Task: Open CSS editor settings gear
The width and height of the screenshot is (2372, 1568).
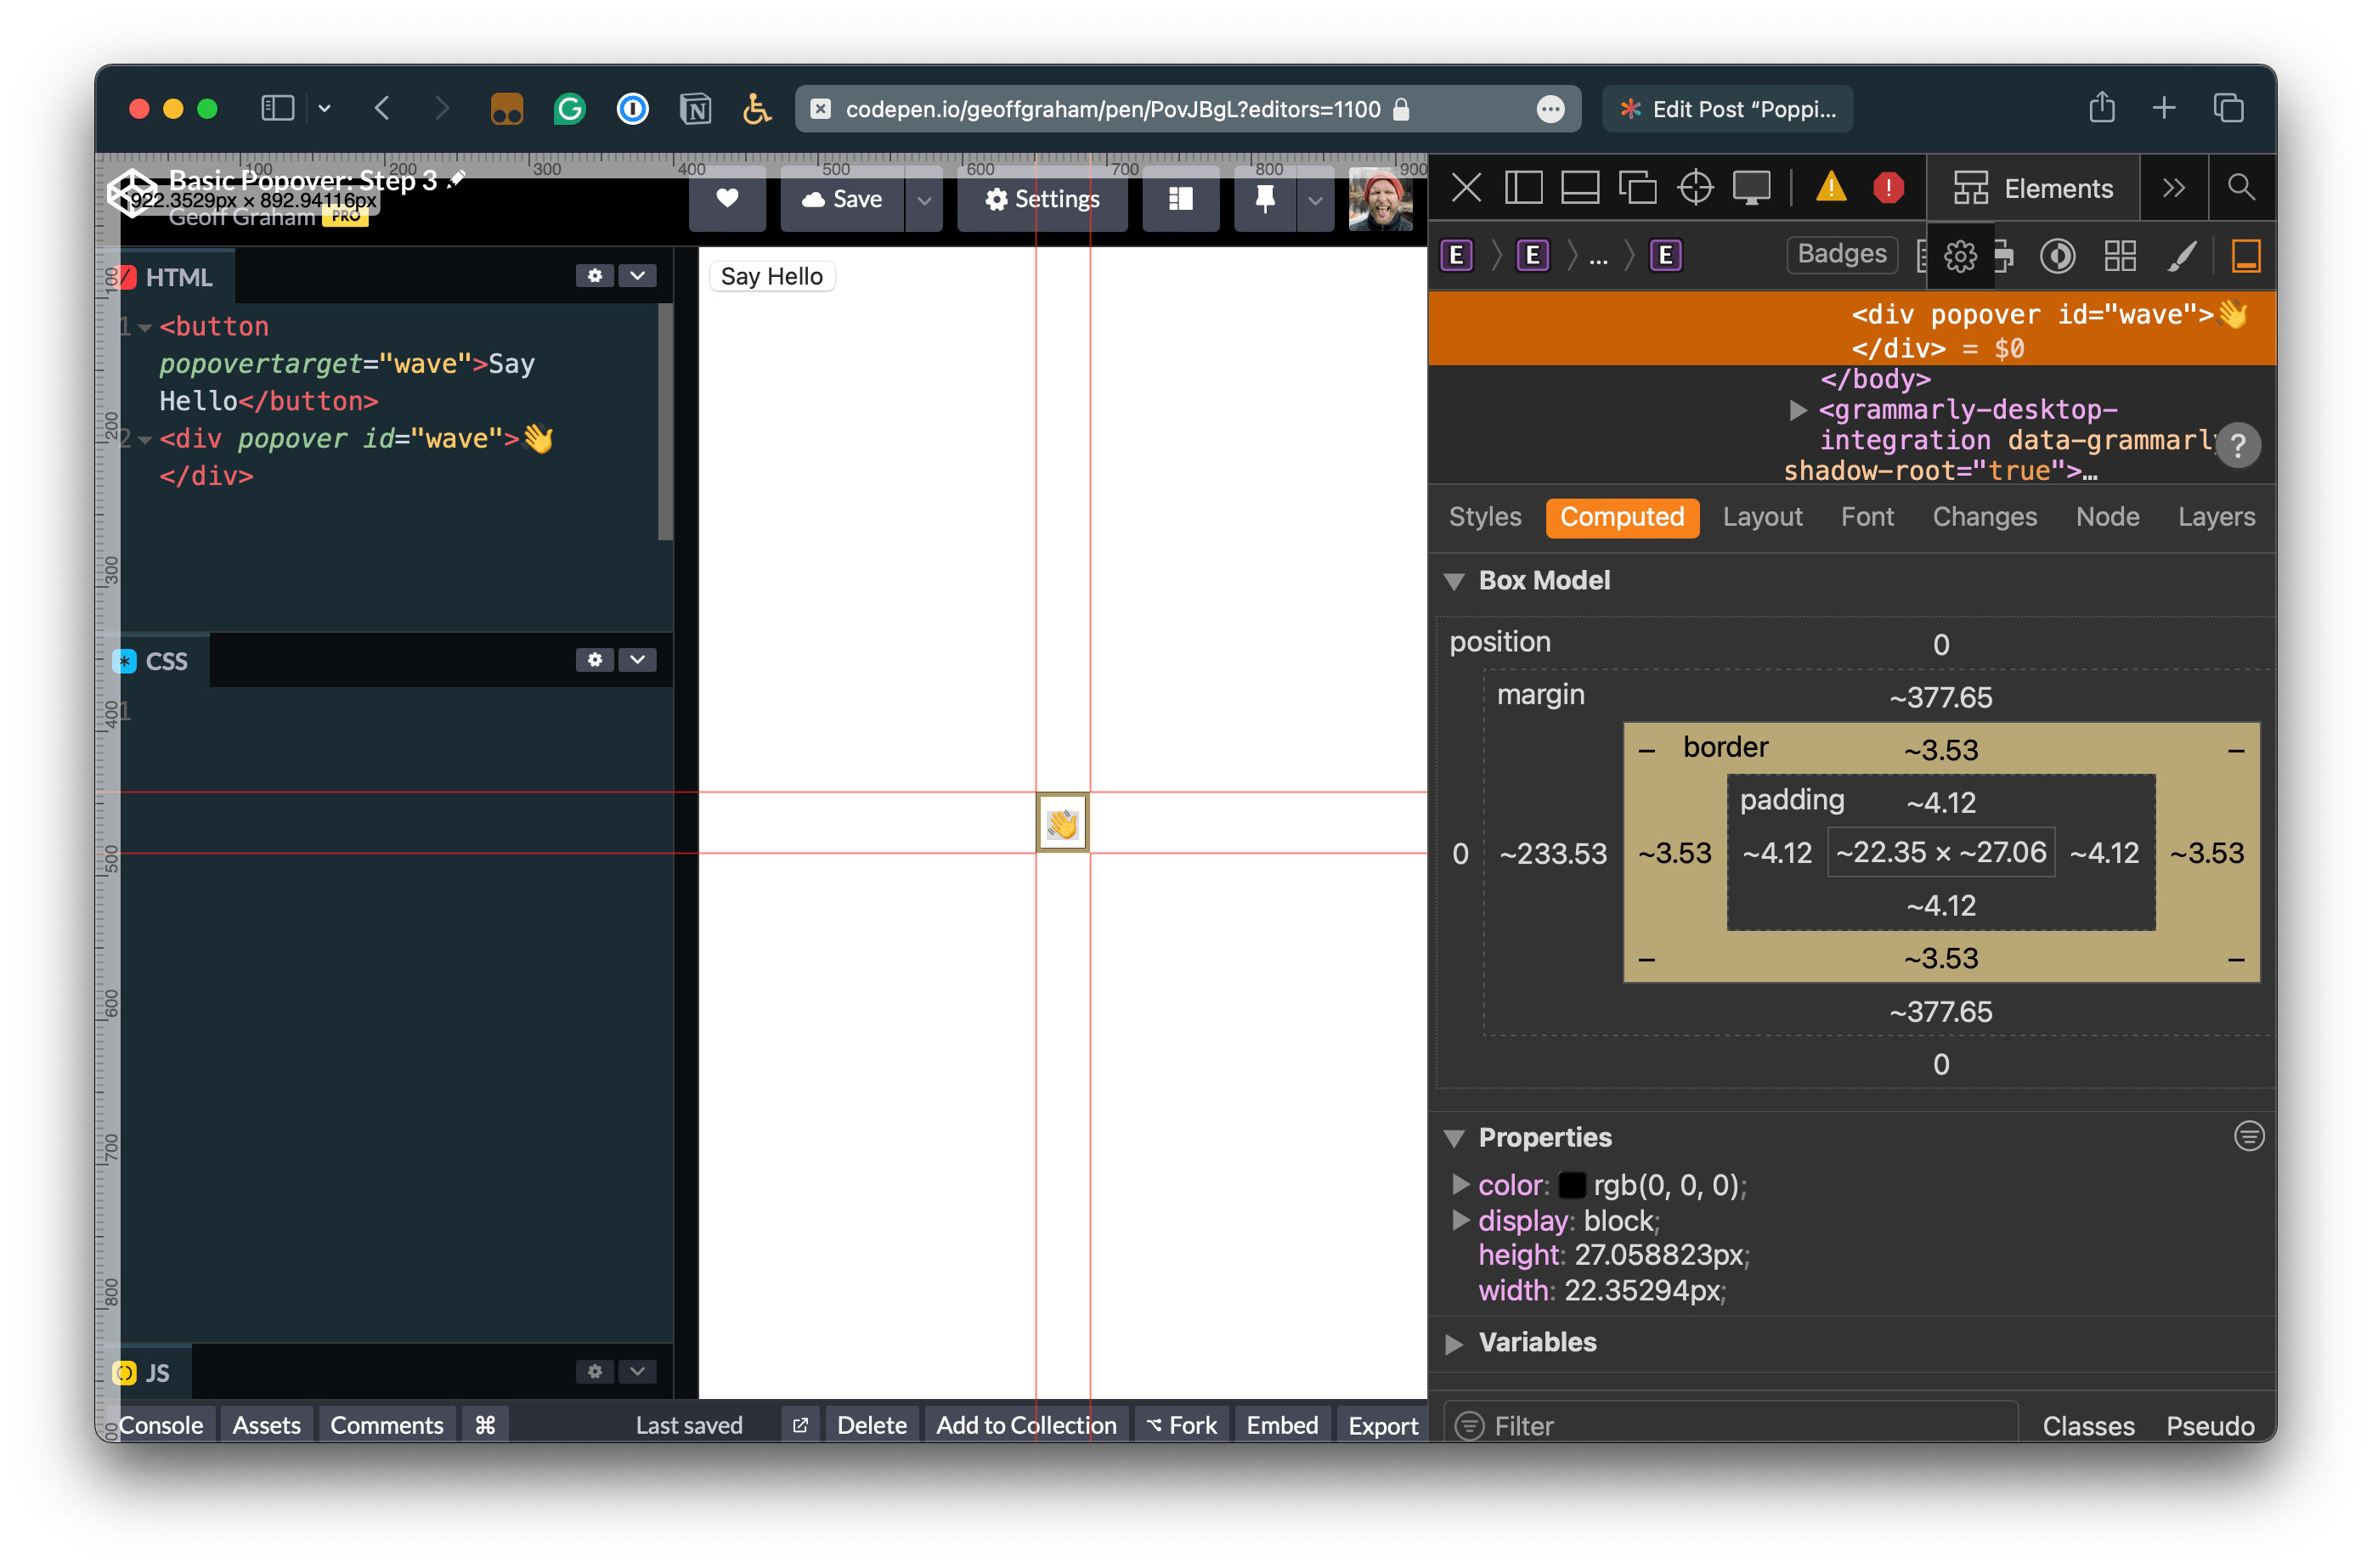Action: pyautogui.click(x=594, y=660)
